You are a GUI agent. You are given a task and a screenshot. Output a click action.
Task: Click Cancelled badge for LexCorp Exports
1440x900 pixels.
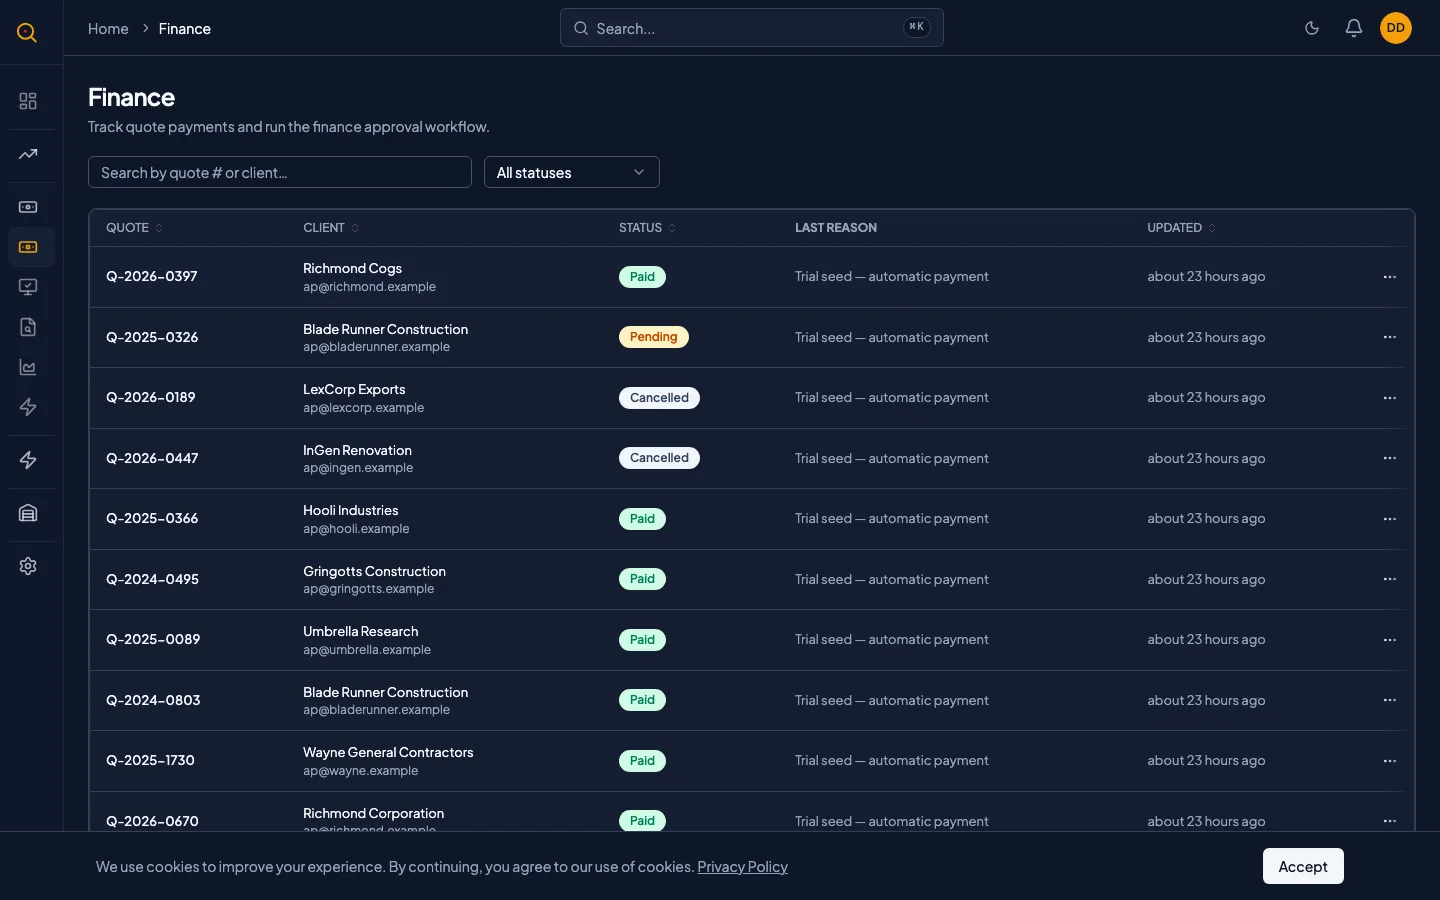(x=659, y=398)
